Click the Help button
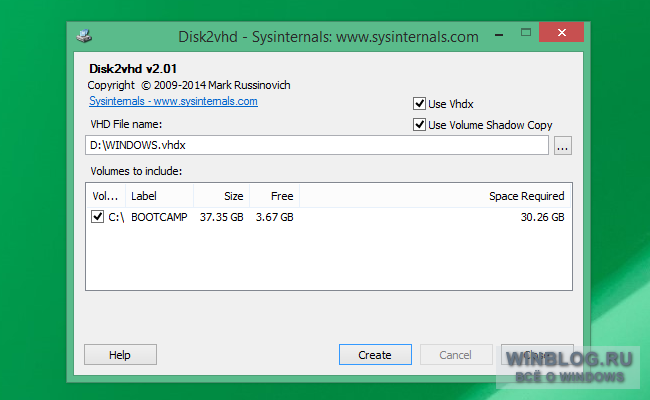 click(x=120, y=355)
